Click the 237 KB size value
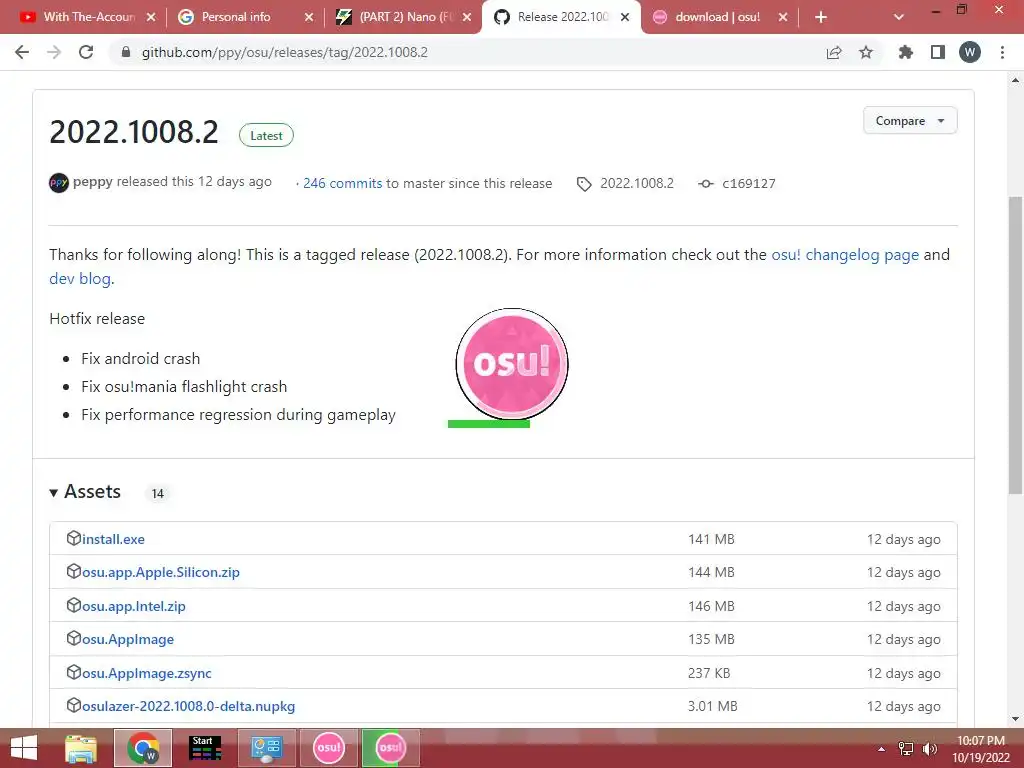This screenshot has width=1024, height=768. click(709, 673)
